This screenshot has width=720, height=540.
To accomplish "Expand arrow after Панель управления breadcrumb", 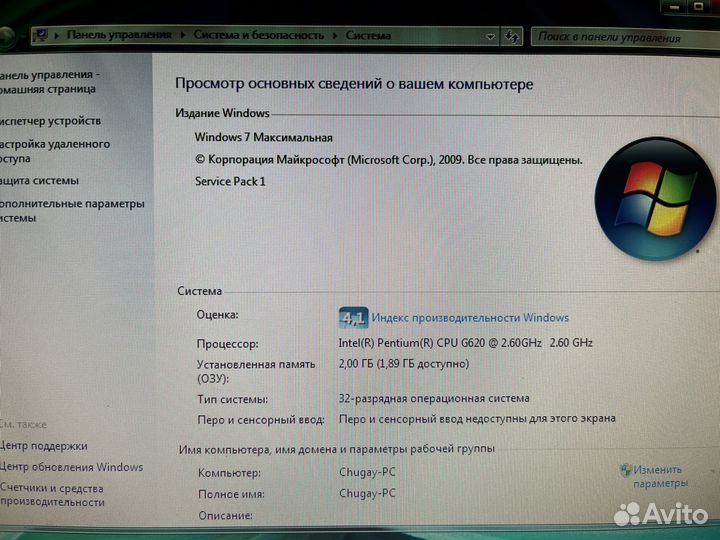I will pyautogui.click(x=183, y=35).
